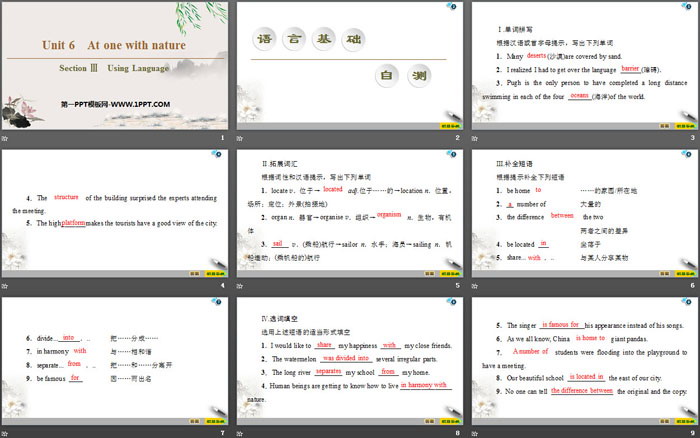The height and width of the screenshot is (438, 700).
Task: Click the blue corner icon on slide 3
Action: pos(687,6)
